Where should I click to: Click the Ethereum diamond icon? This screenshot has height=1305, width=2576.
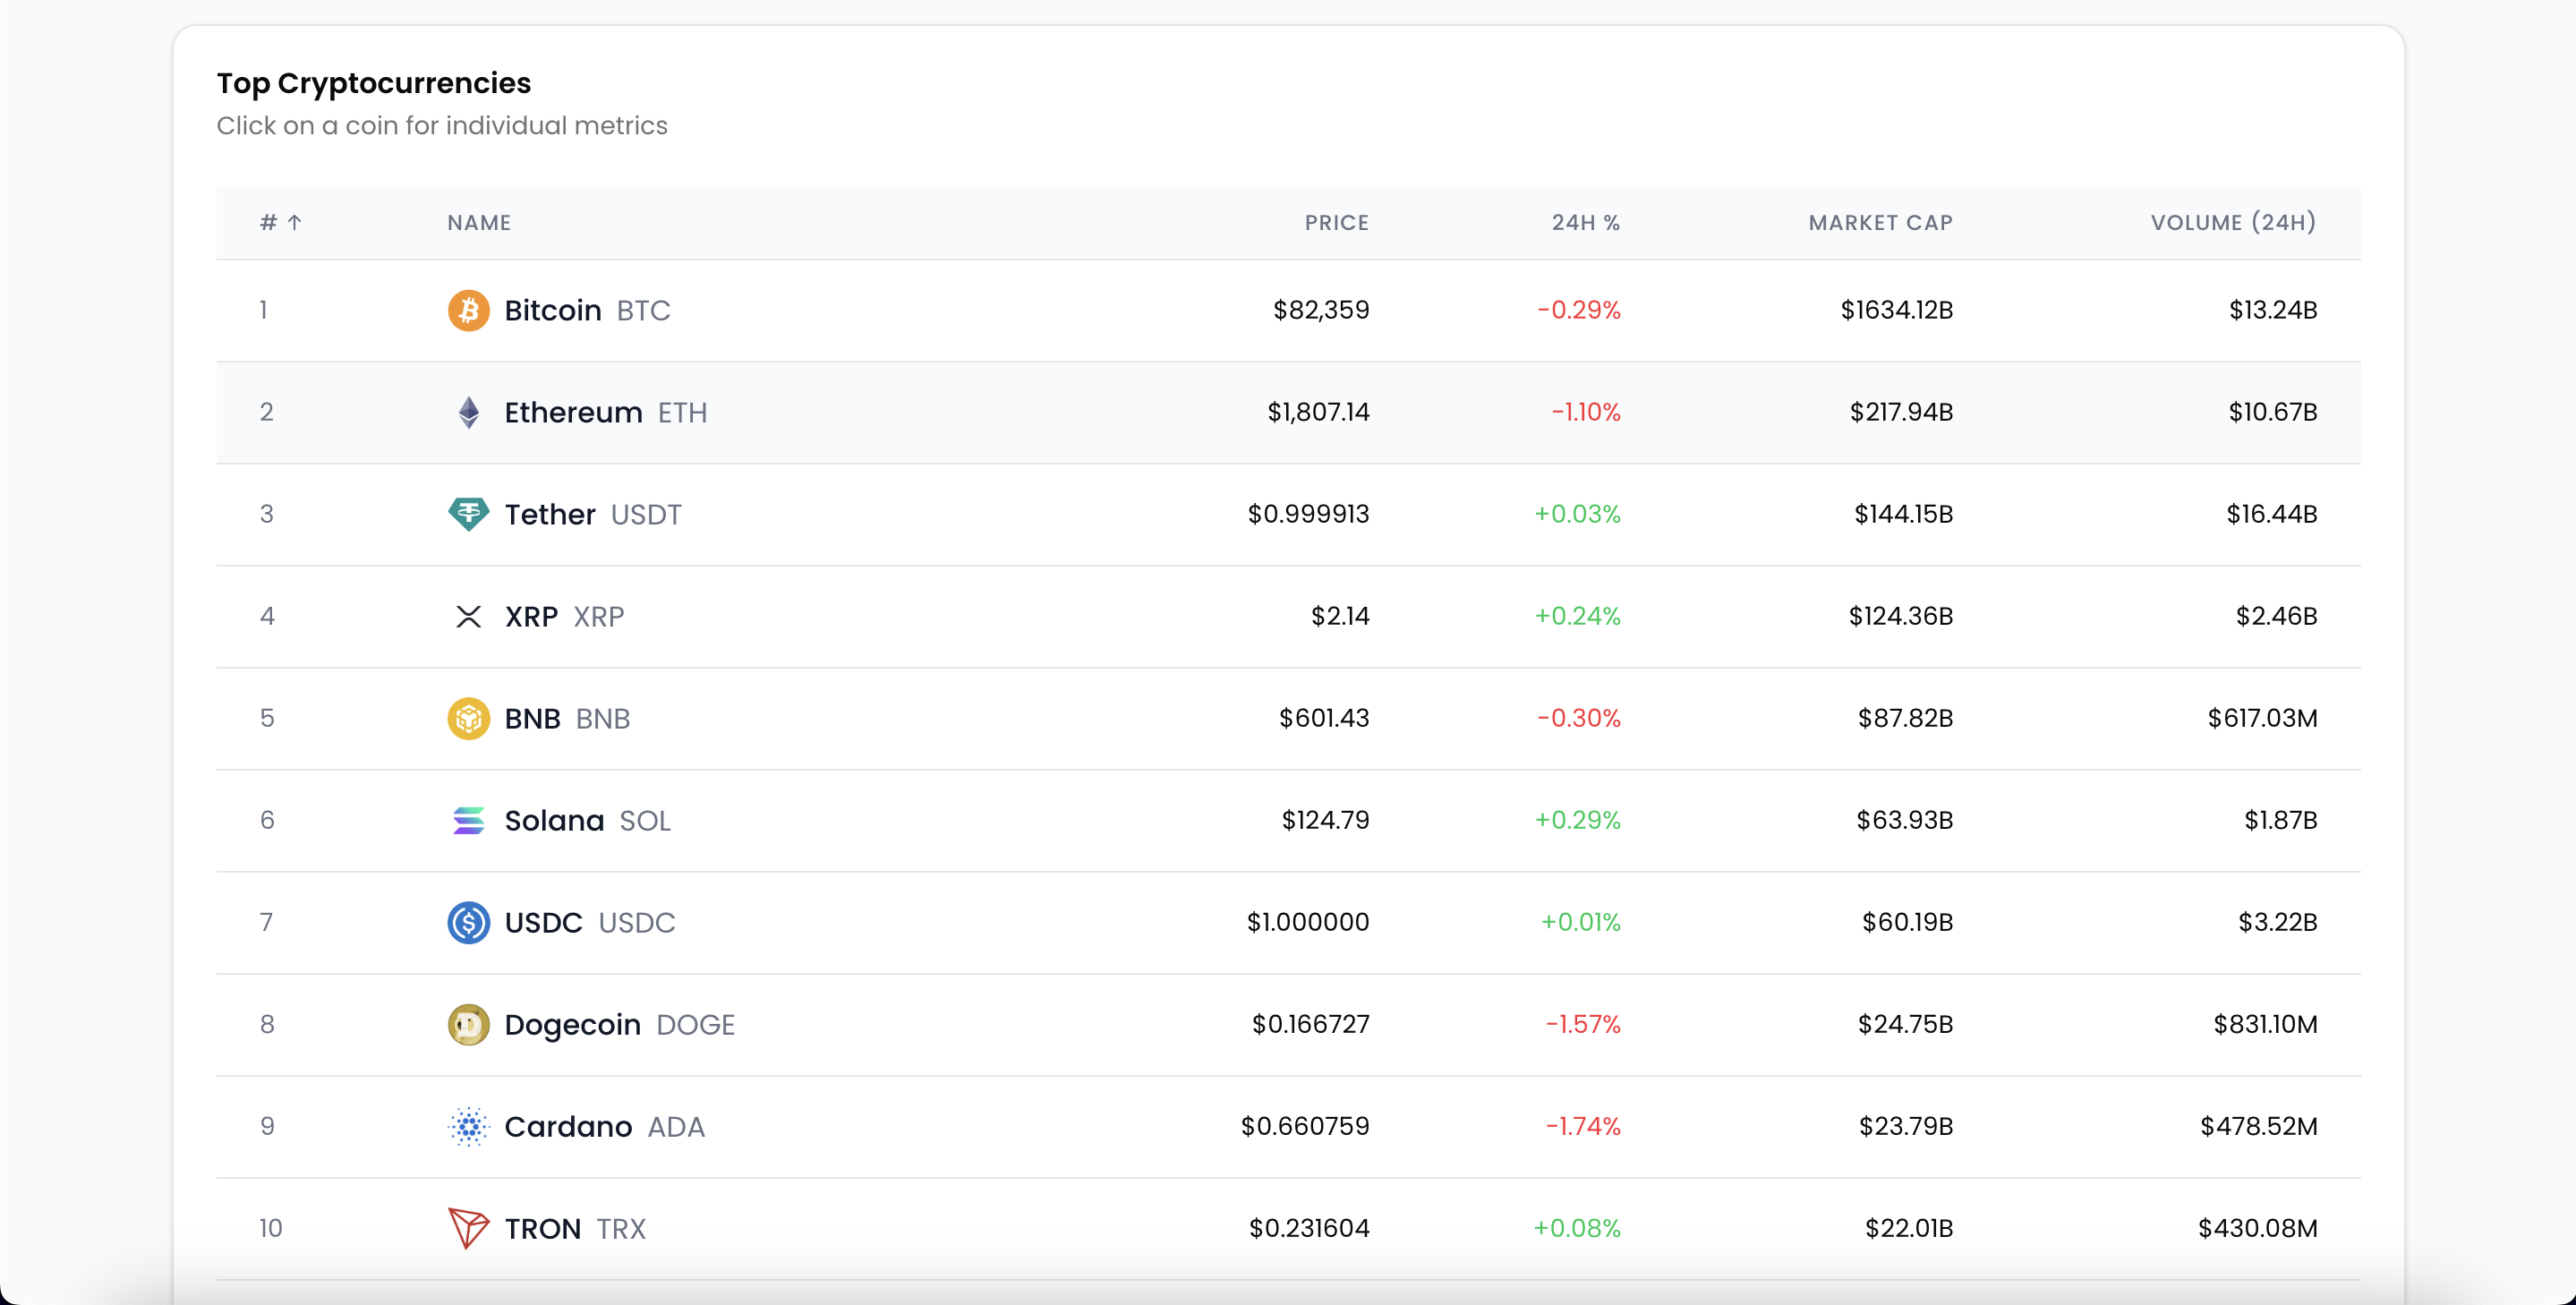tap(468, 412)
